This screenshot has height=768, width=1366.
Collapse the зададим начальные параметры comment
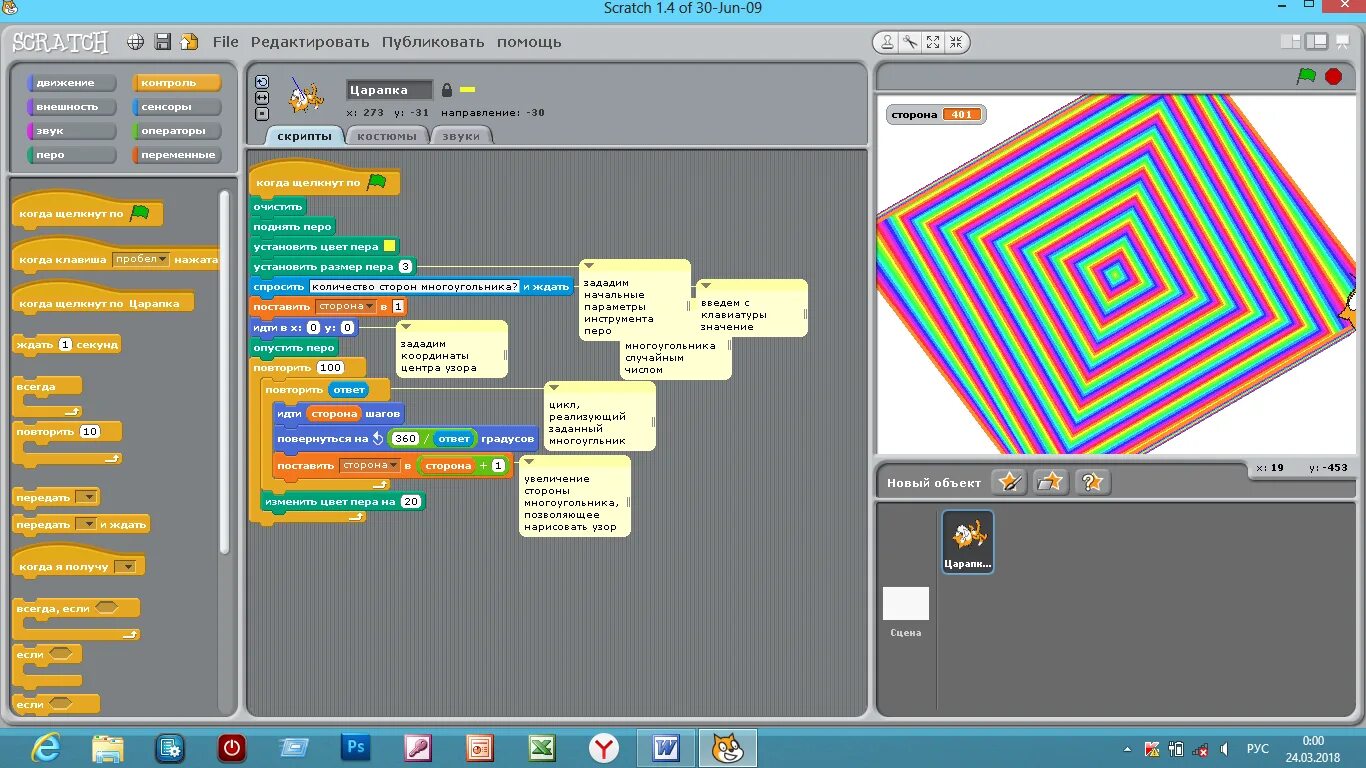[589, 266]
